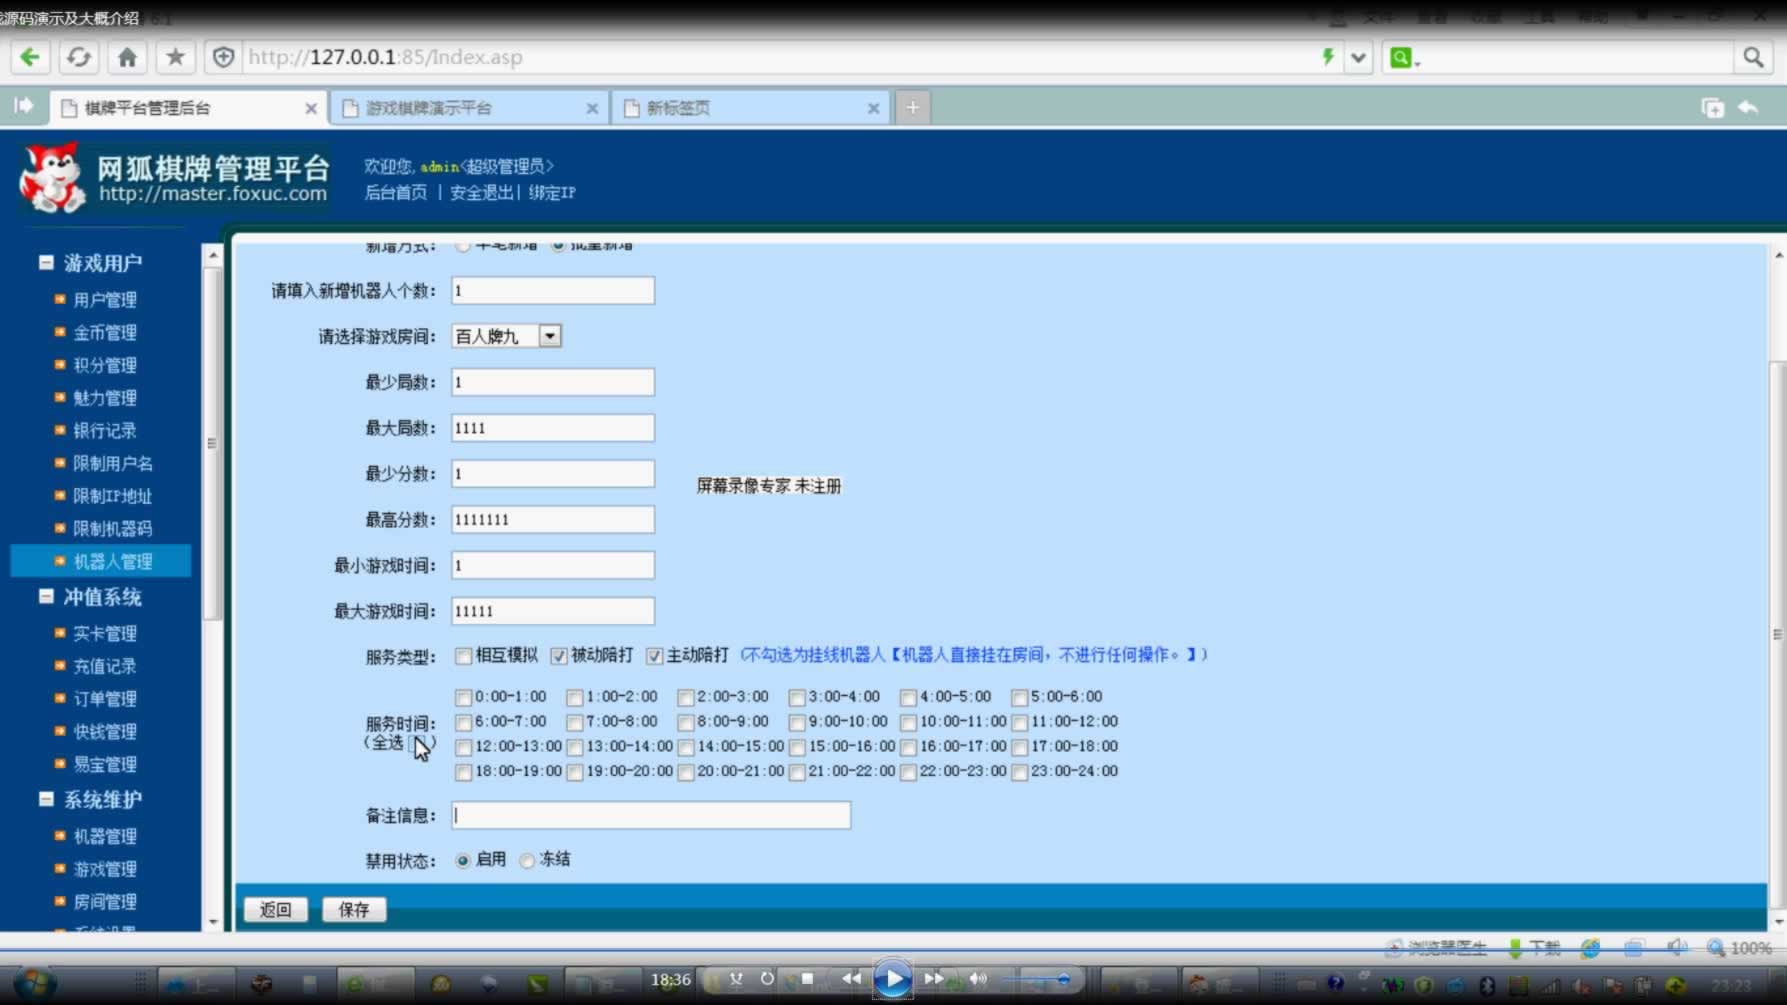The width and height of the screenshot is (1787, 1005).
Task: Reload the page with refresh icon
Action: 78,57
